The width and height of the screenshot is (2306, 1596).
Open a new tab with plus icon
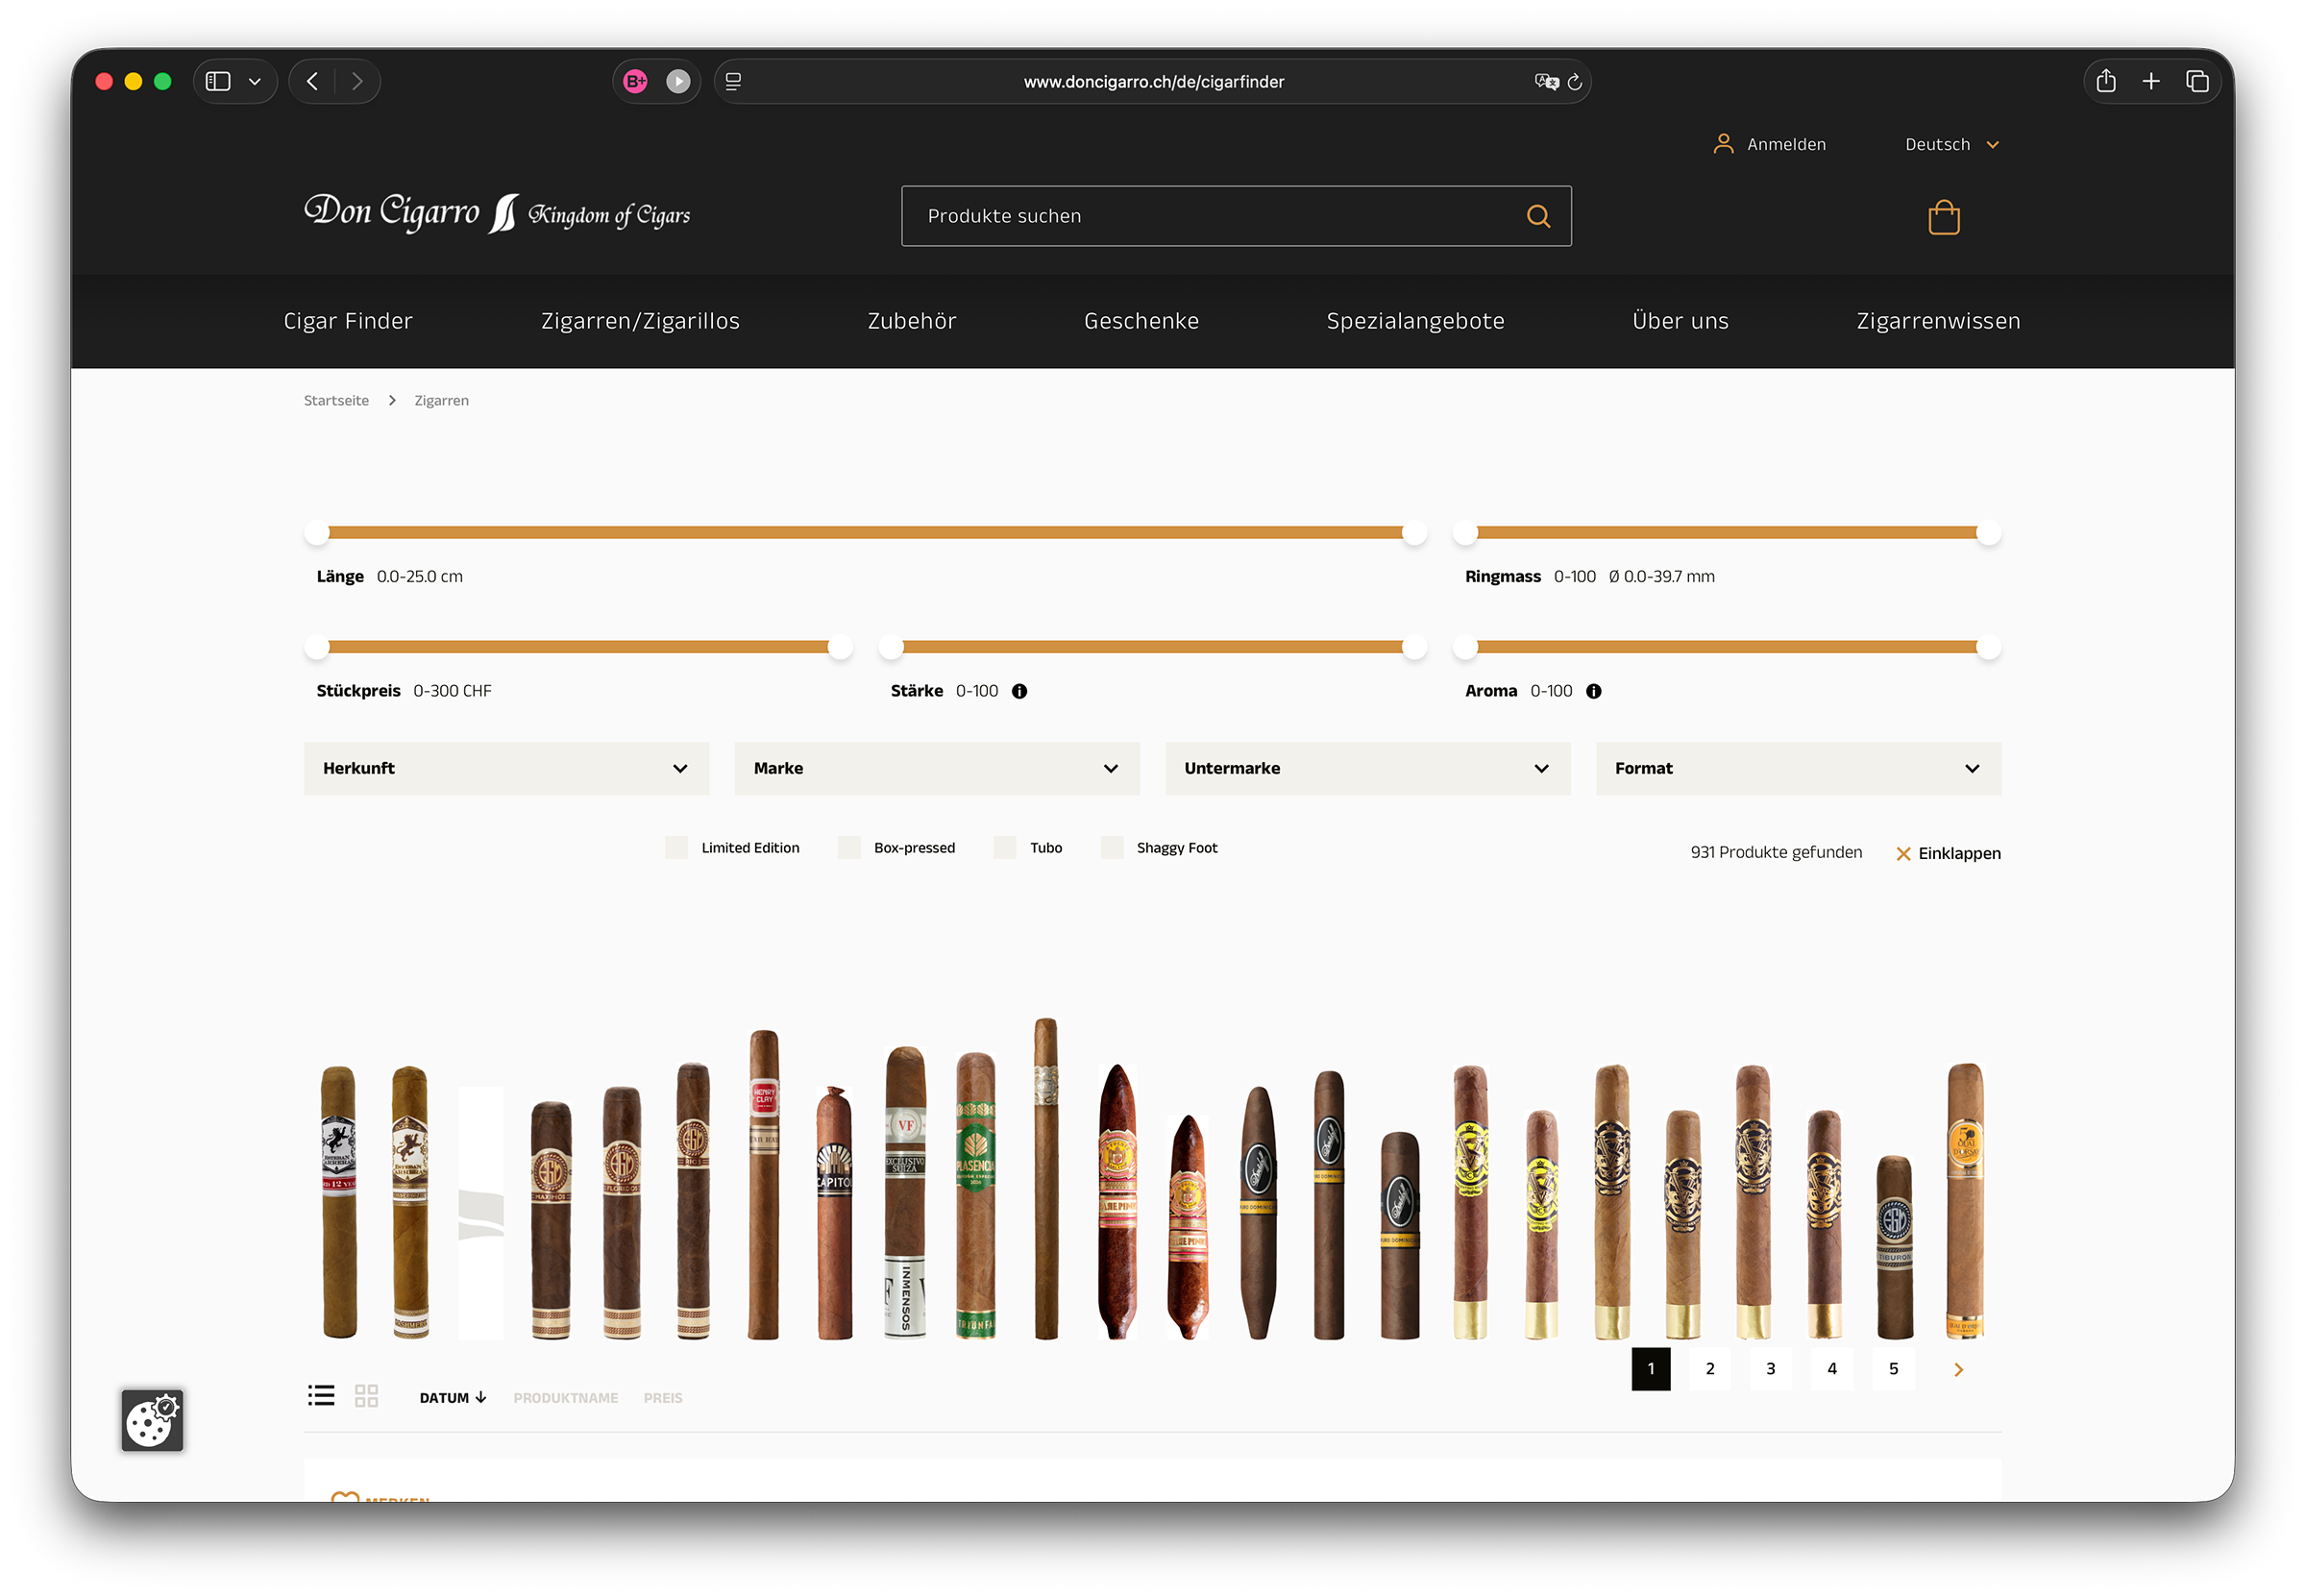[x=2151, y=81]
